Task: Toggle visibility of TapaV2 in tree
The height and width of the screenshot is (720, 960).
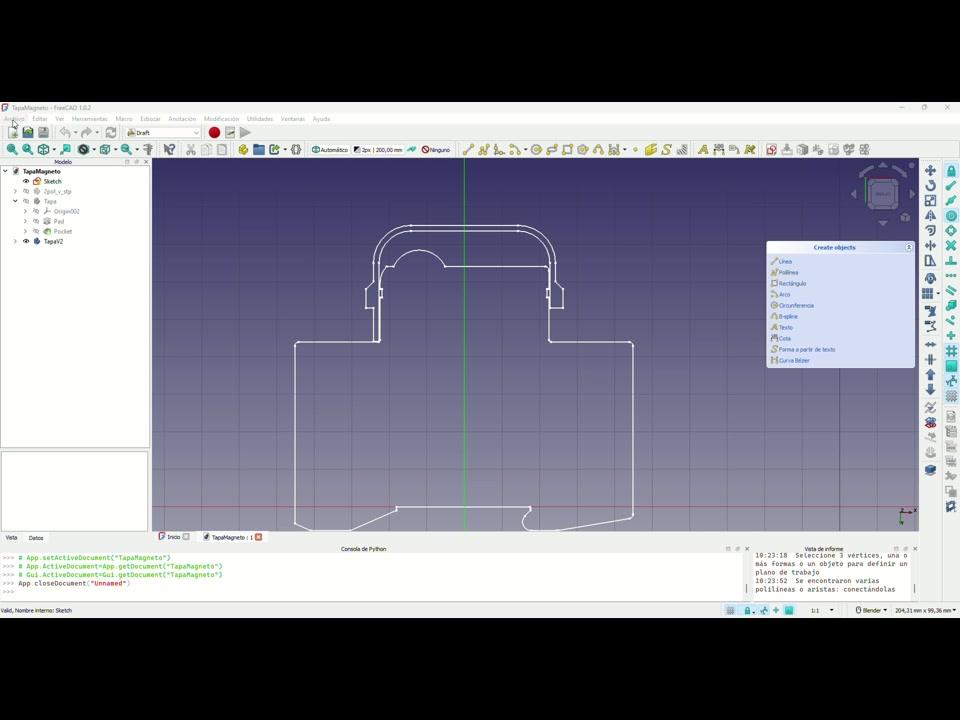Action: click(26, 241)
